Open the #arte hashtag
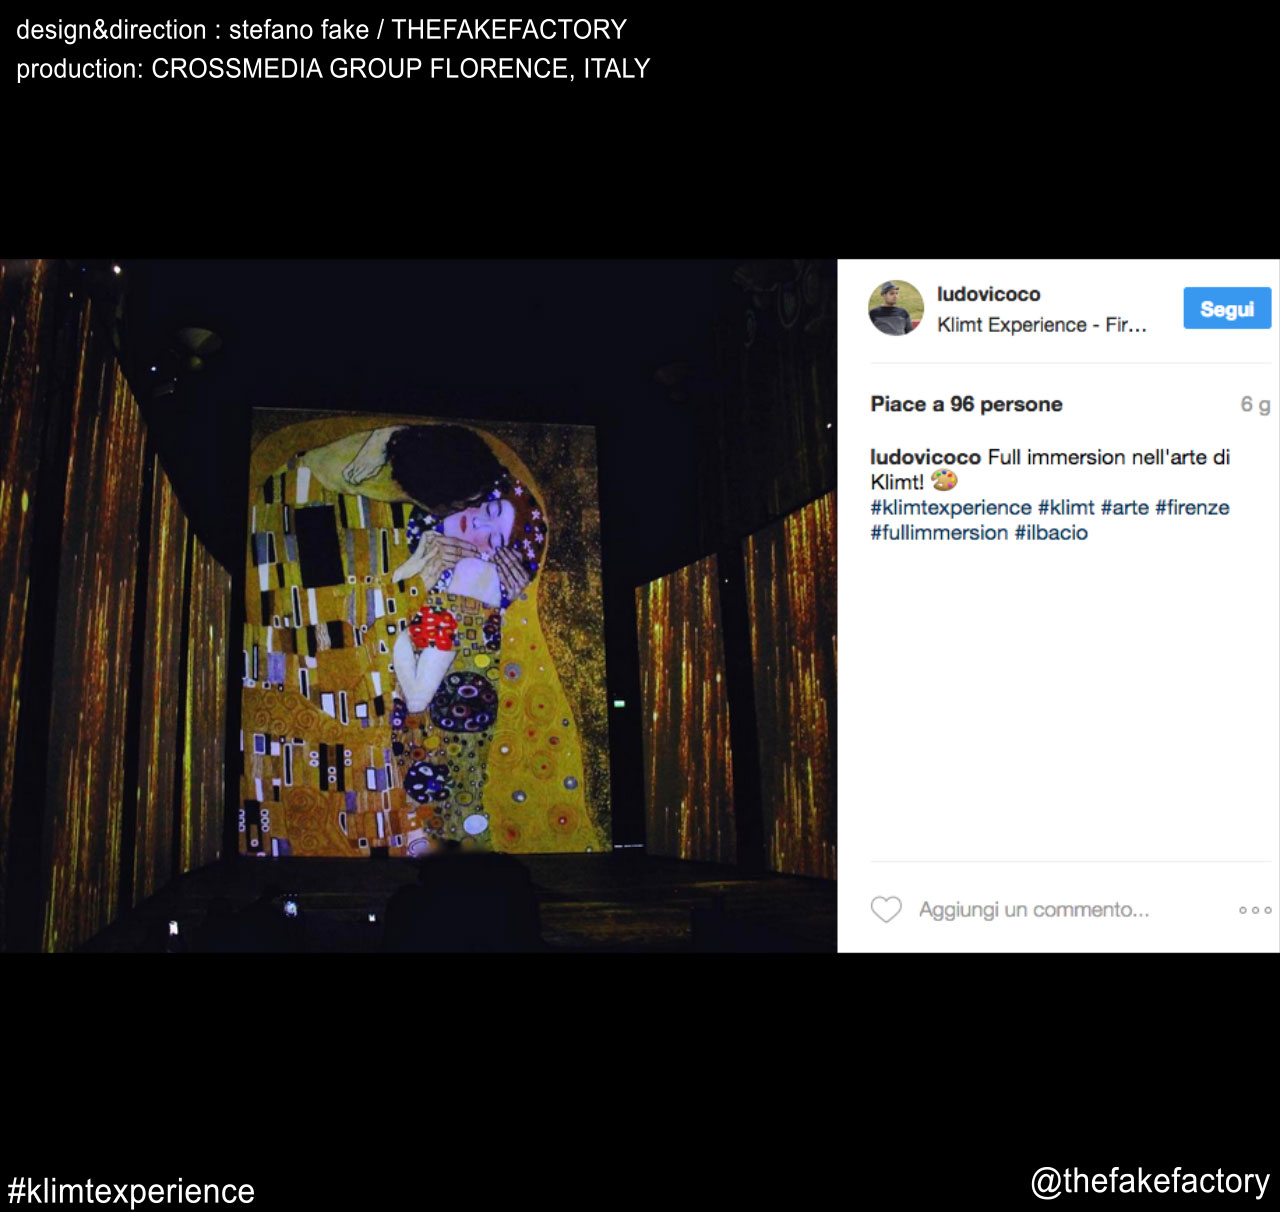1280x1212 pixels. point(1125,508)
